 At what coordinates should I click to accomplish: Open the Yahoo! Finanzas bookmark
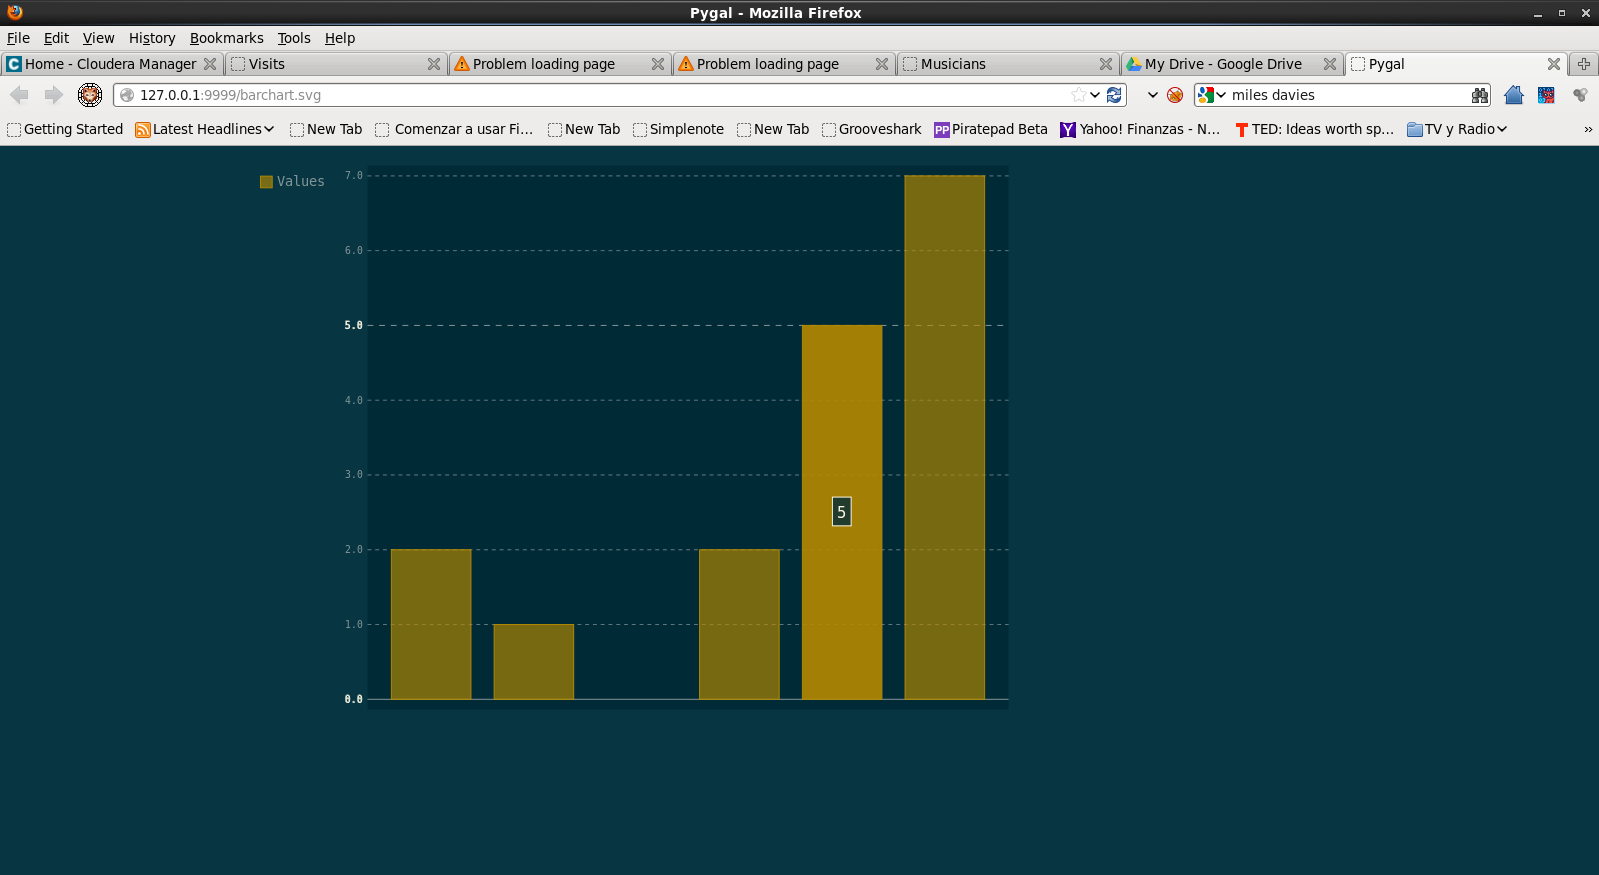click(1140, 129)
